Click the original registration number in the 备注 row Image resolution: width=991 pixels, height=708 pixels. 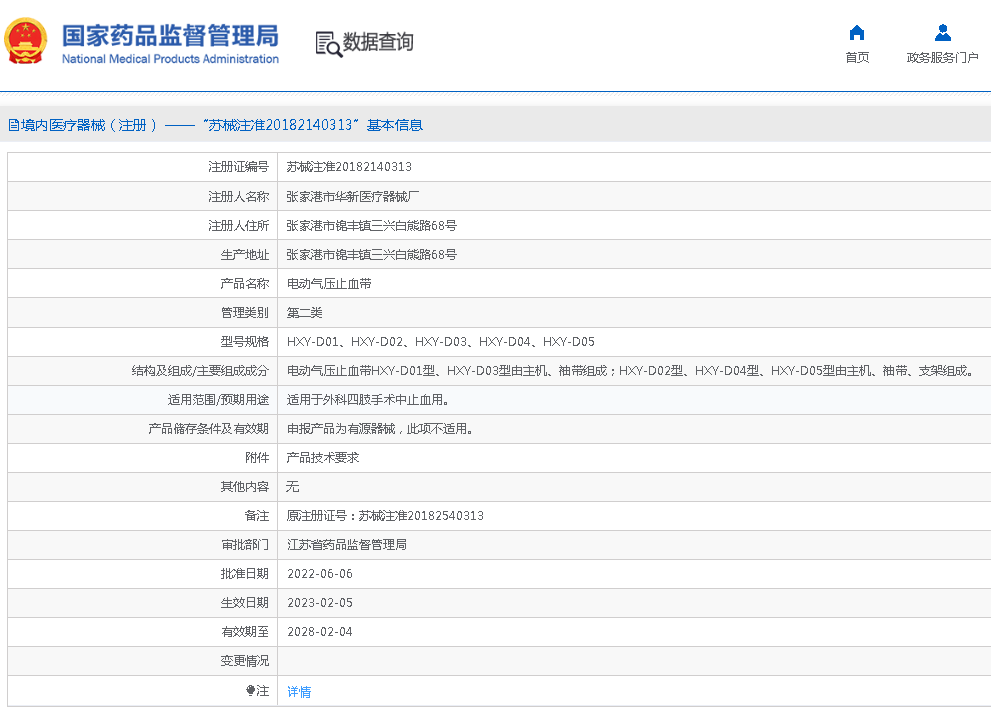point(385,515)
